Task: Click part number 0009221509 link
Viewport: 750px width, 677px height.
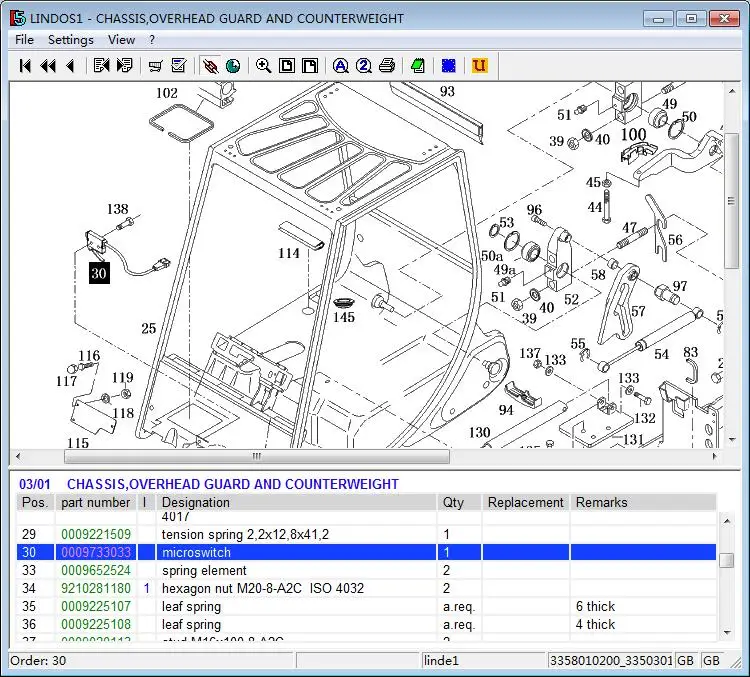Action: [95, 535]
